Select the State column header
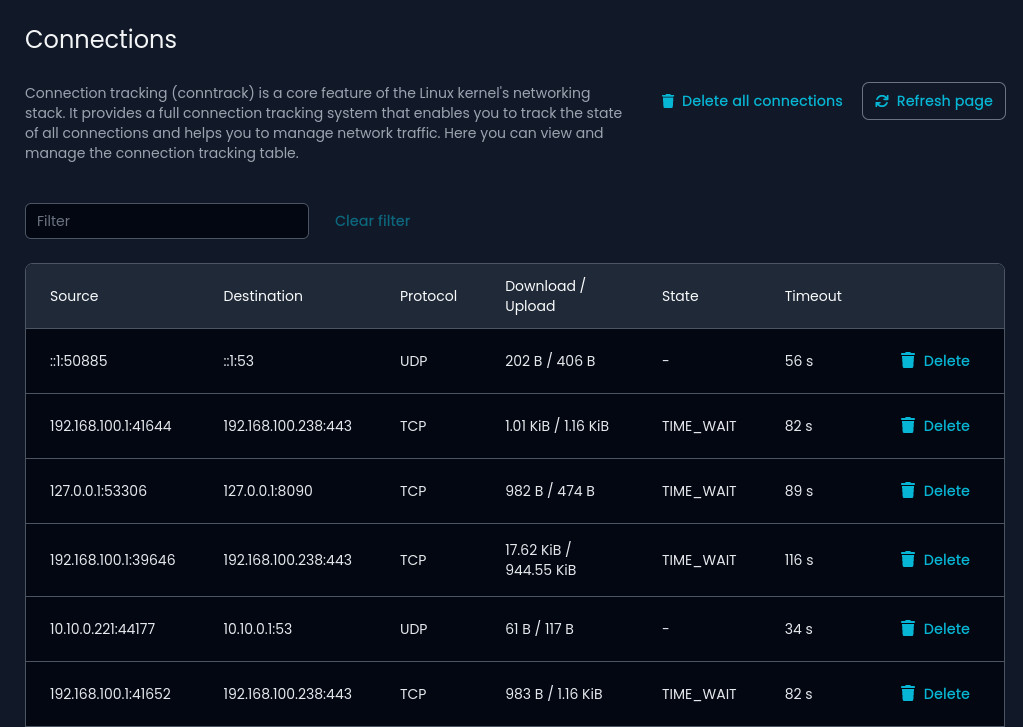1023x727 pixels. [x=680, y=296]
